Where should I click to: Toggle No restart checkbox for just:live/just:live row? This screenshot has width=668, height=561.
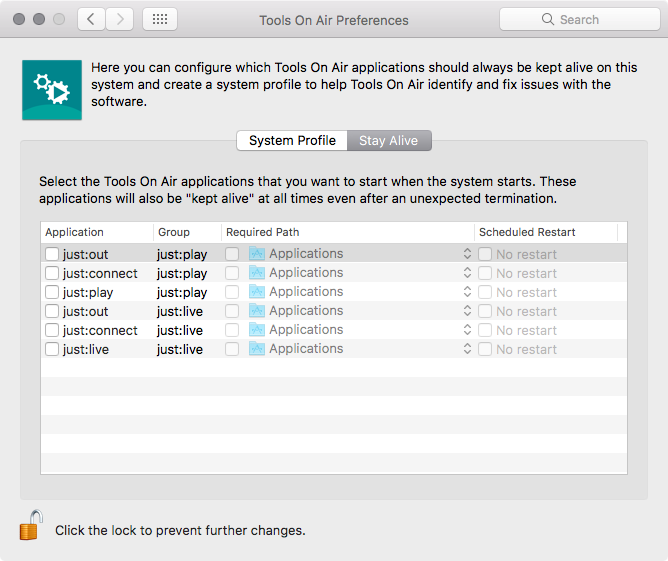point(485,349)
